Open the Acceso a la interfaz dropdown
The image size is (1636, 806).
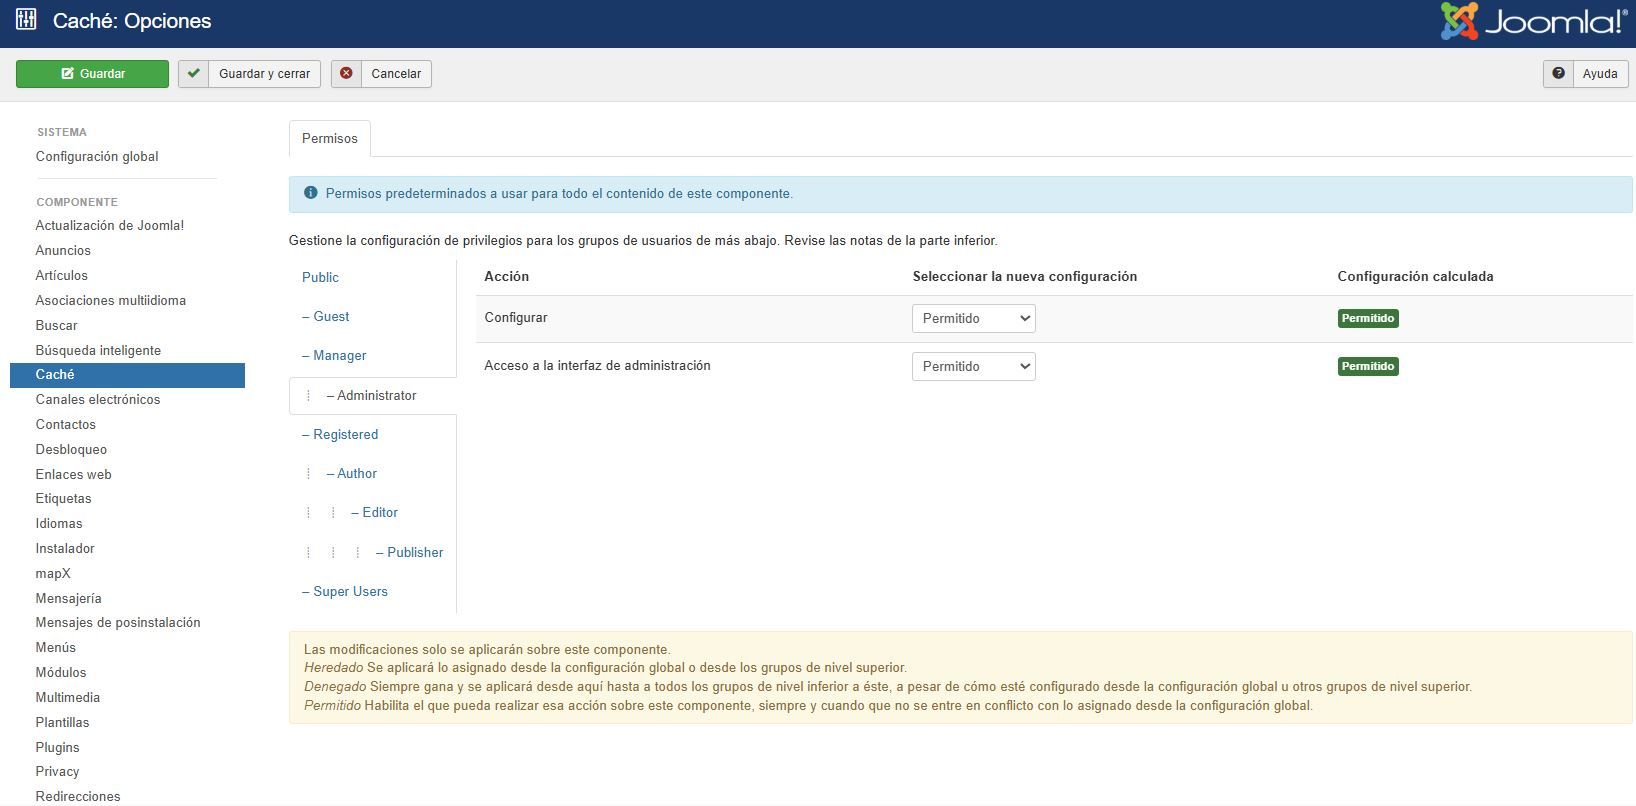point(973,366)
